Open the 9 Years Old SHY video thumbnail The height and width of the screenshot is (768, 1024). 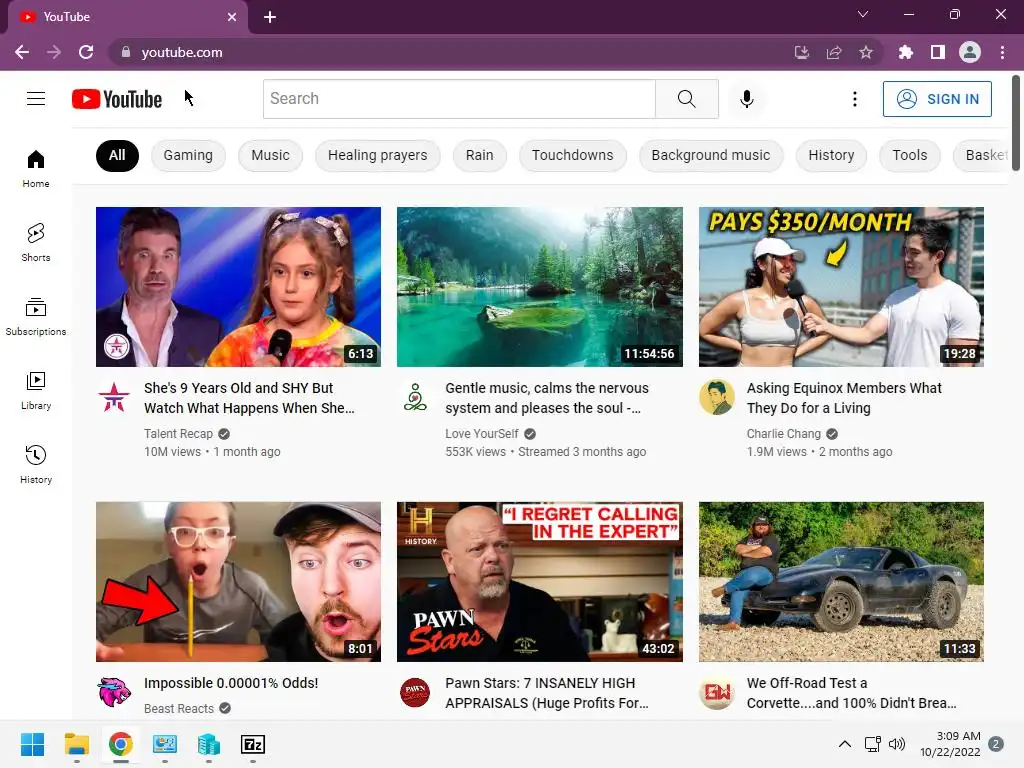coord(238,287)
